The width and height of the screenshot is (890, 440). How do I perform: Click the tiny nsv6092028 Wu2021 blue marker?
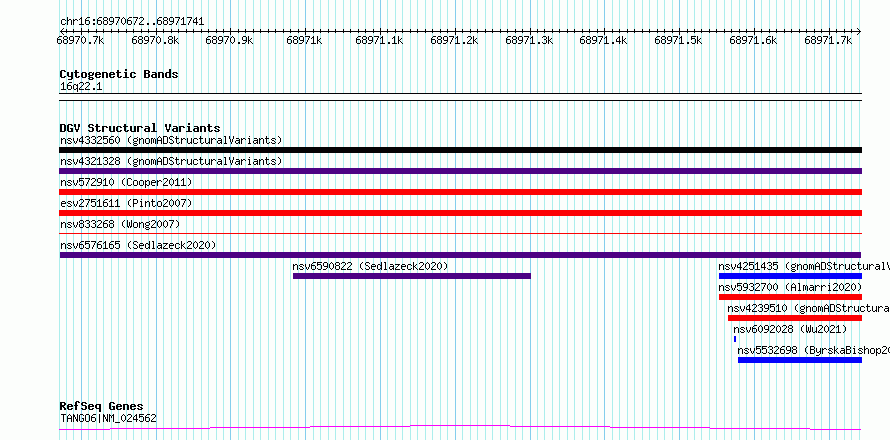point(735,339)
